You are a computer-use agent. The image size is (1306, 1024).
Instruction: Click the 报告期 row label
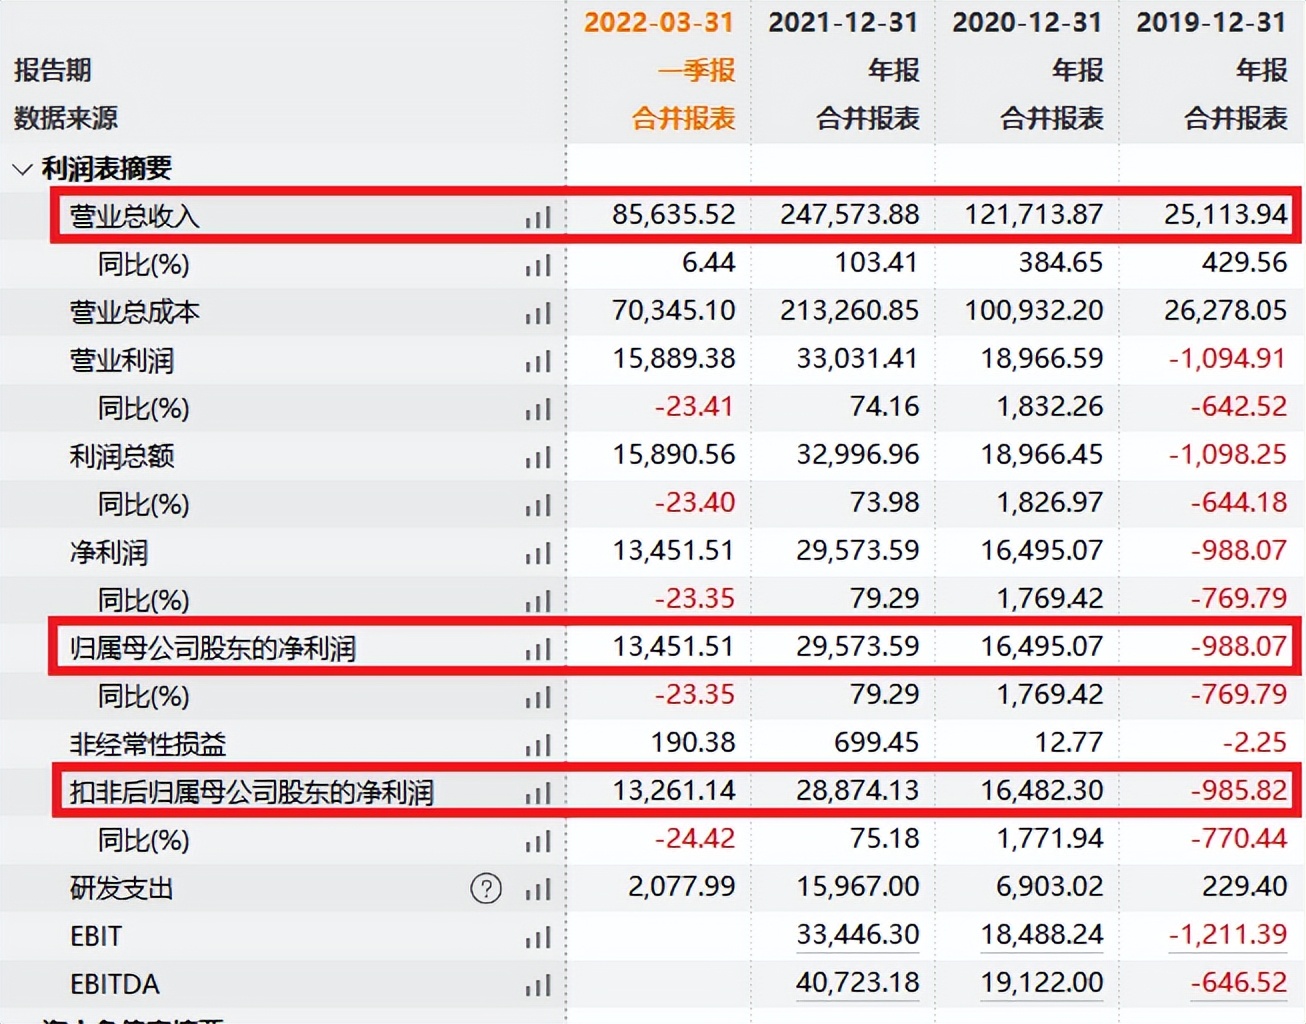52,70
